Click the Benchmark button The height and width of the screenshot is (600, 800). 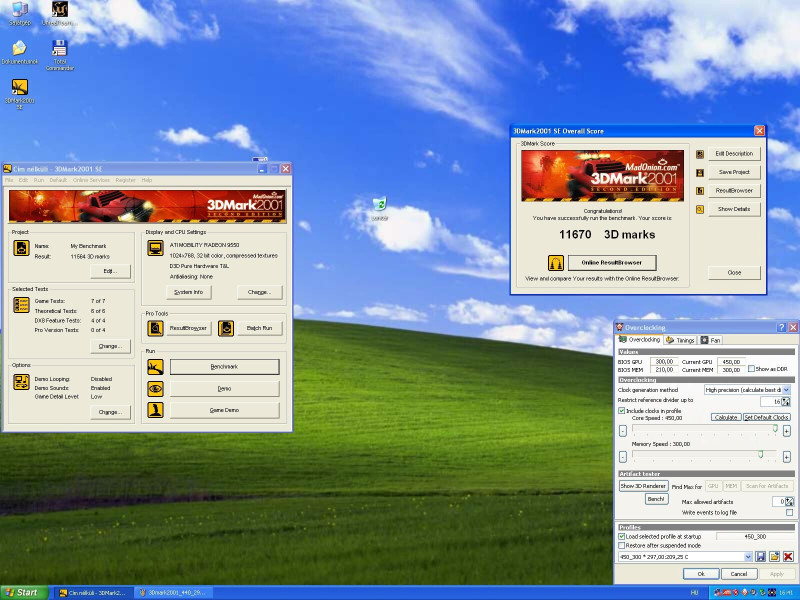tap(224, 367)
